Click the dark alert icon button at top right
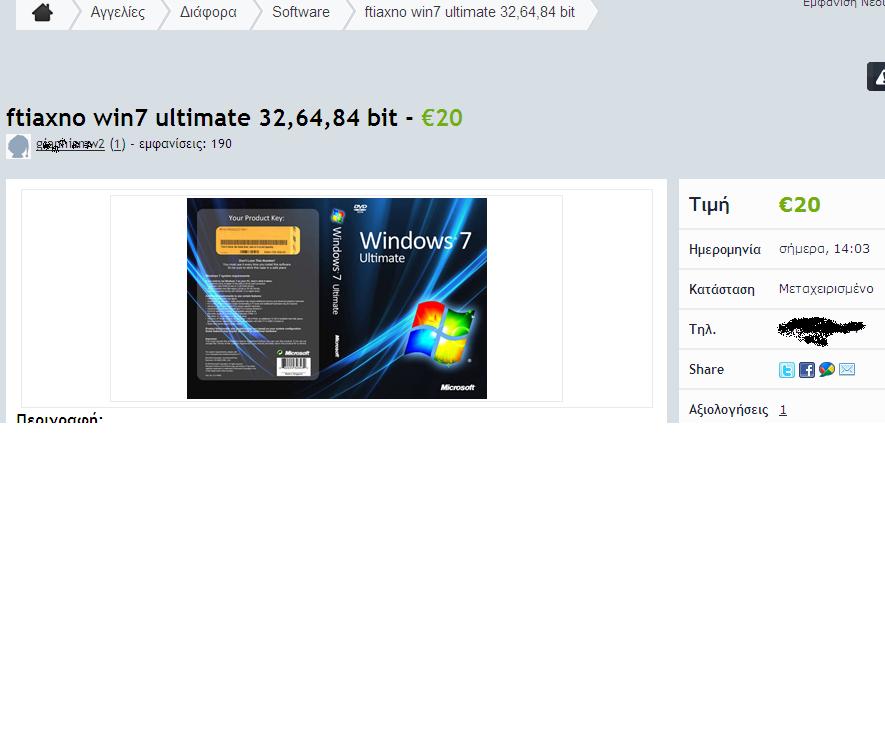The image size is (885, 748). [x=877, y=76]
